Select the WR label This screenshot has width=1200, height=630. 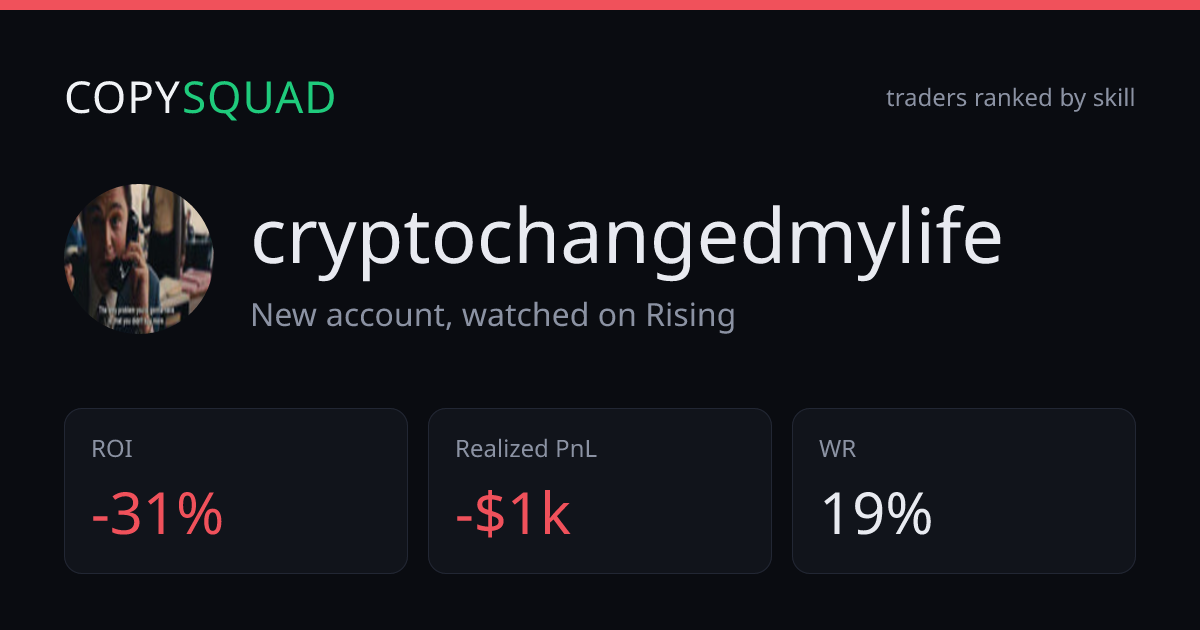(837, 450)
